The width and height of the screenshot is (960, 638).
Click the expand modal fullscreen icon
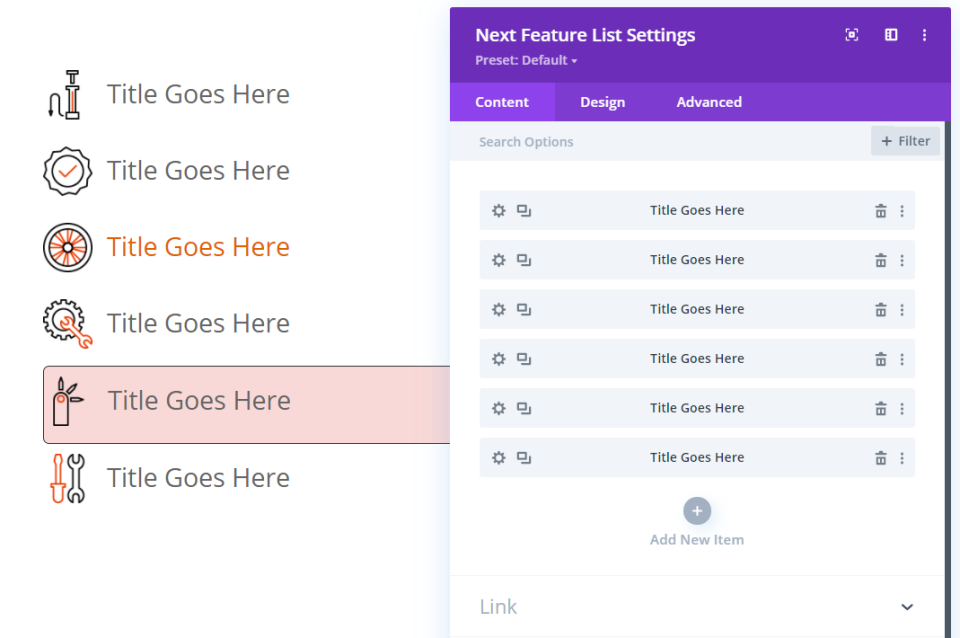(852, 35)
